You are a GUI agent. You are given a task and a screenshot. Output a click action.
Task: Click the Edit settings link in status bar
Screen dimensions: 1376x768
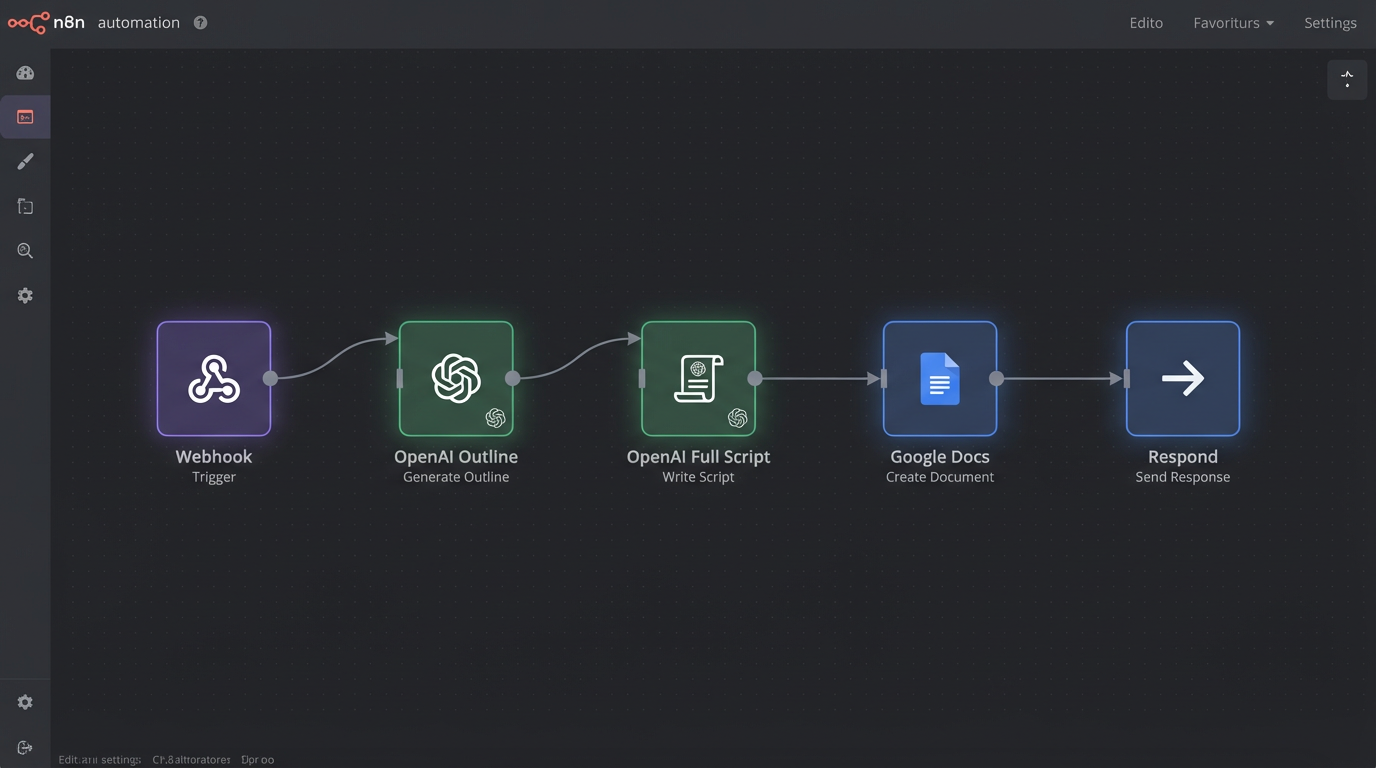pos(99,759)
